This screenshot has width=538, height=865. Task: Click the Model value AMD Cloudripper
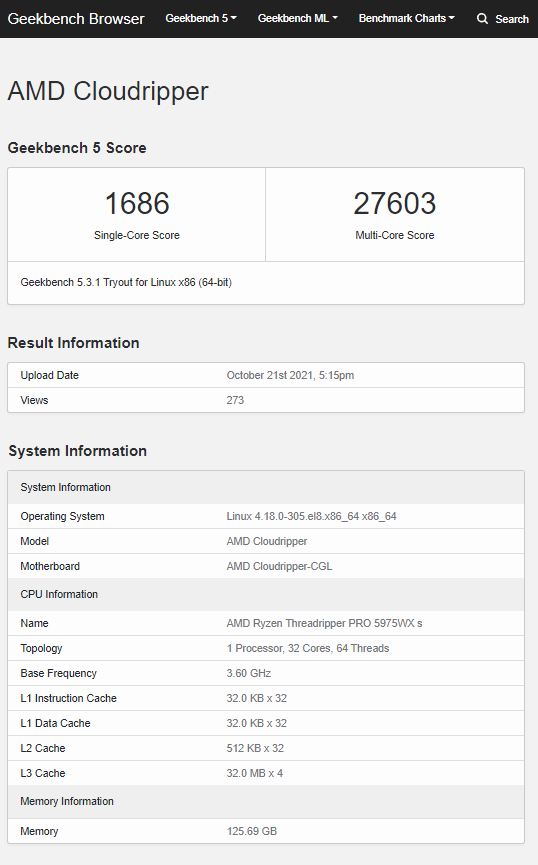click(x=267, y=541)
